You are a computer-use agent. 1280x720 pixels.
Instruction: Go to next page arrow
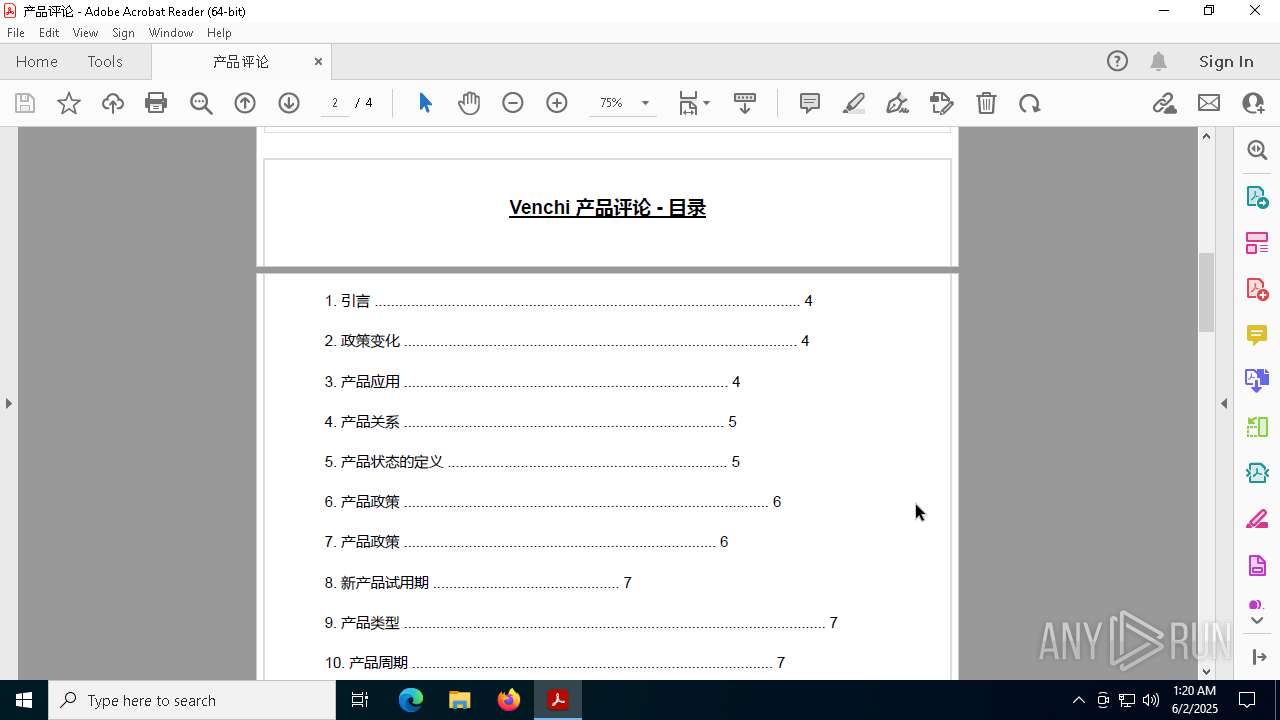[289, 103]
